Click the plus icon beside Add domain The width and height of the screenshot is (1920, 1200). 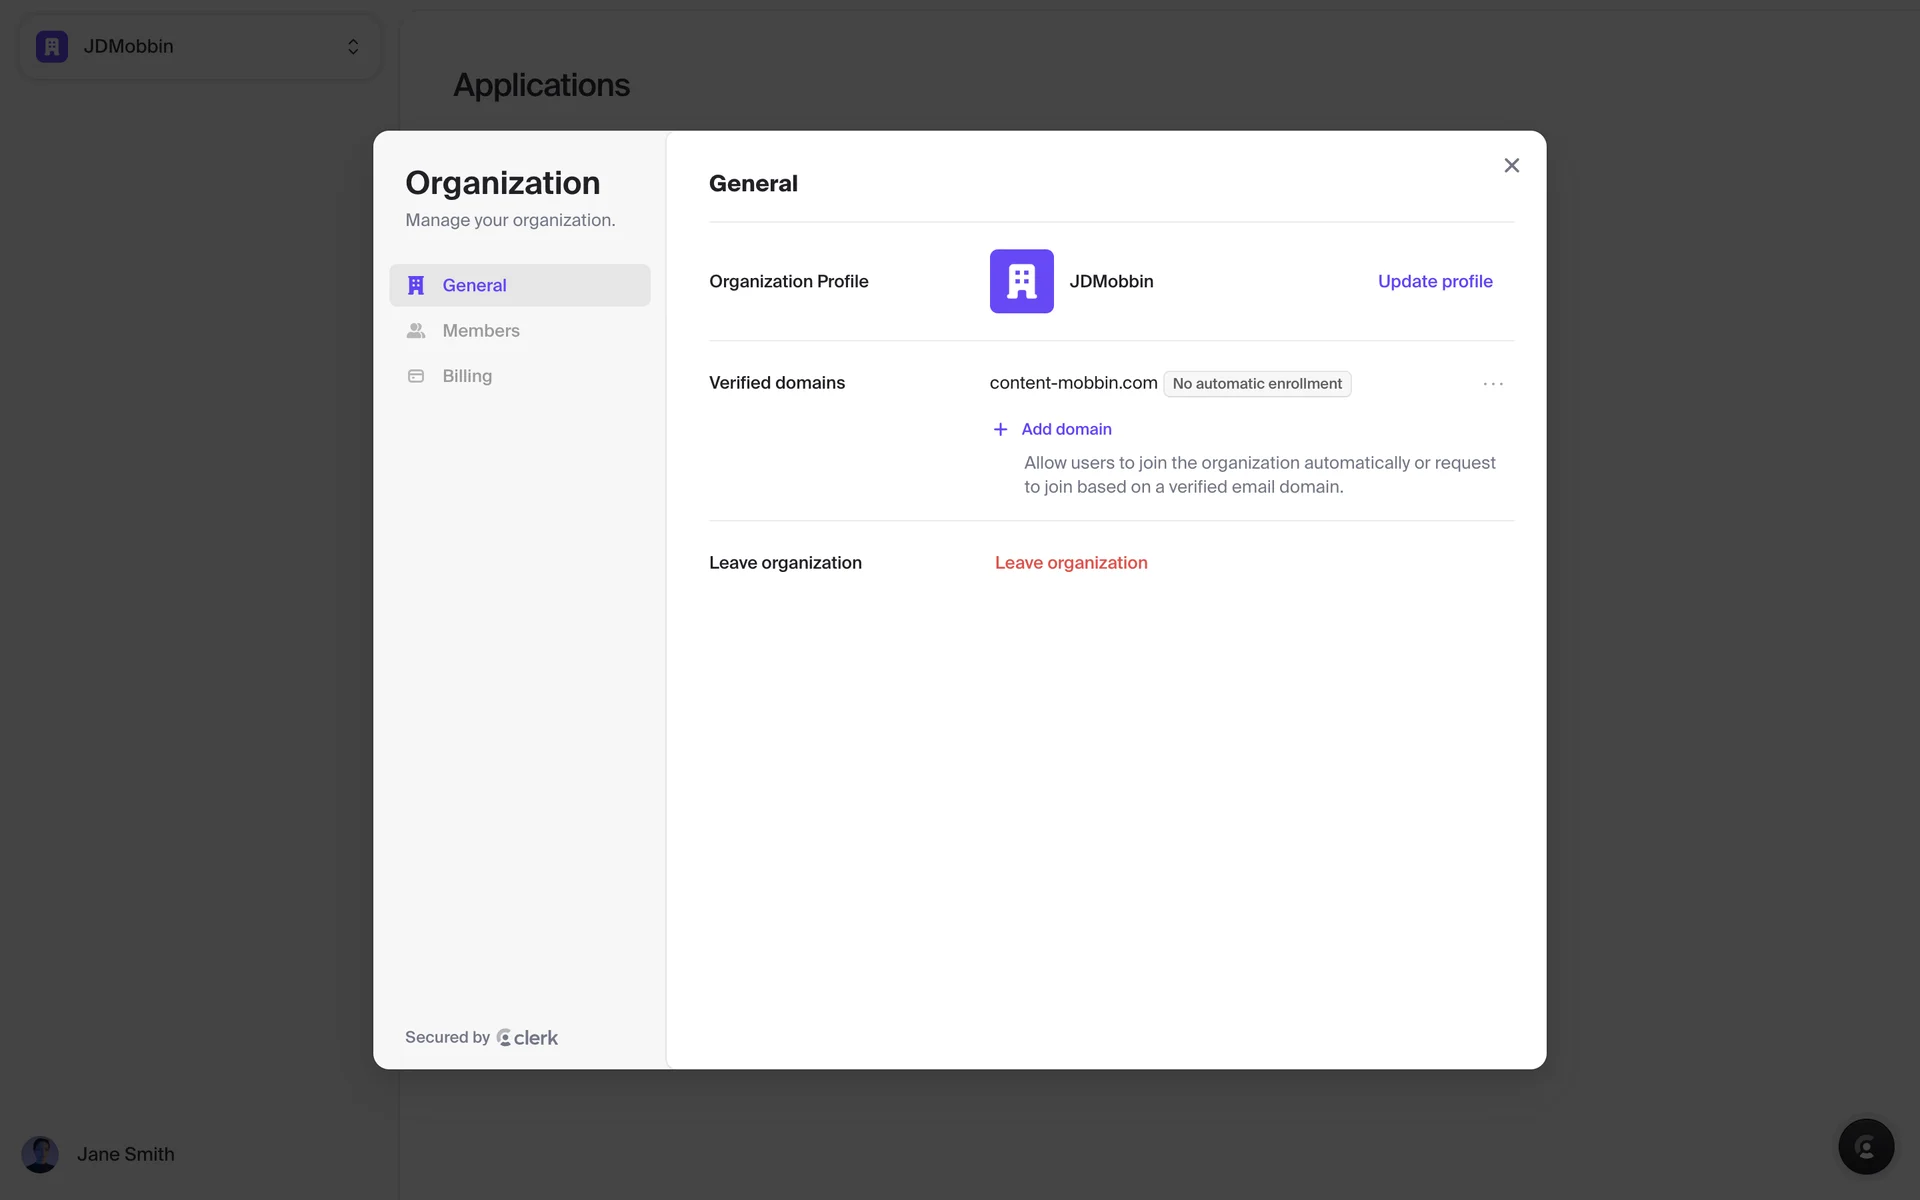1000,429
